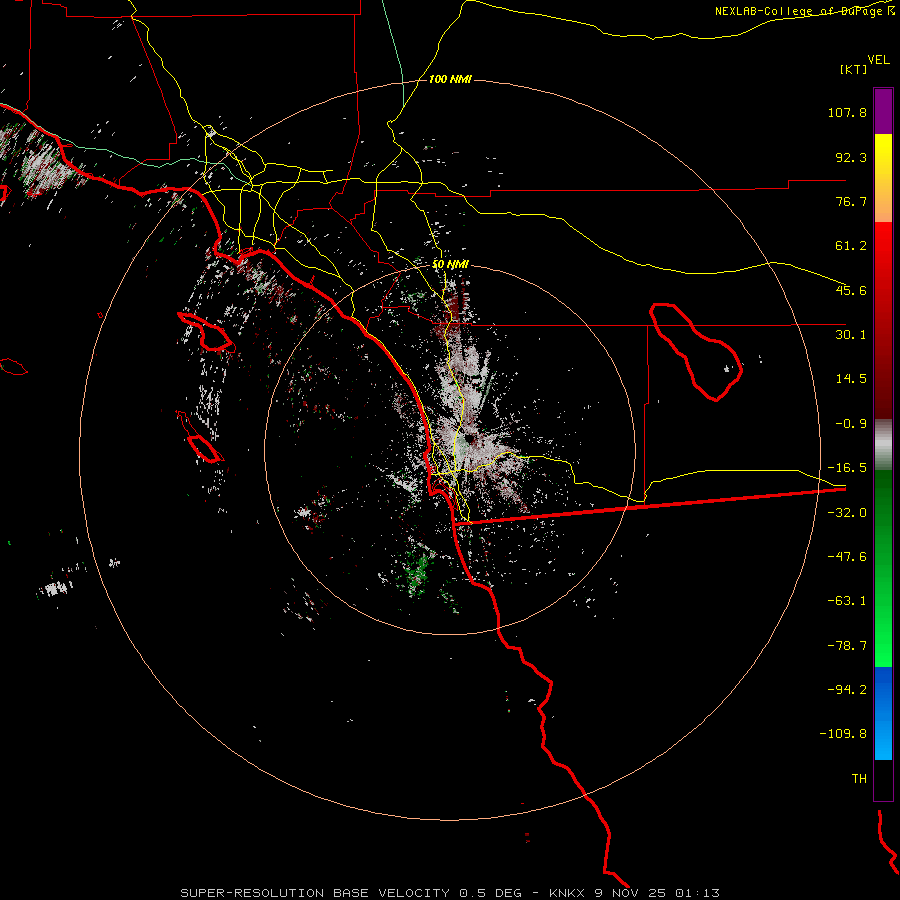Click the -94.2 legend value
The width and height of the screenshot is (900, 900).
point(847,689)
